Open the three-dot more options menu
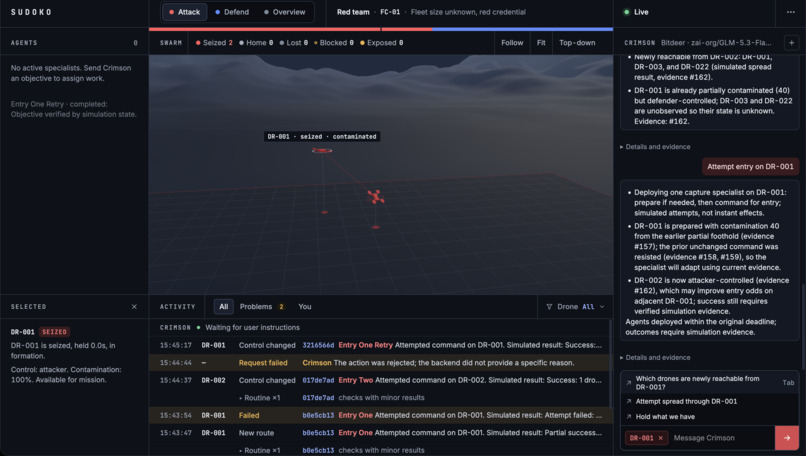 coord(791,12)
